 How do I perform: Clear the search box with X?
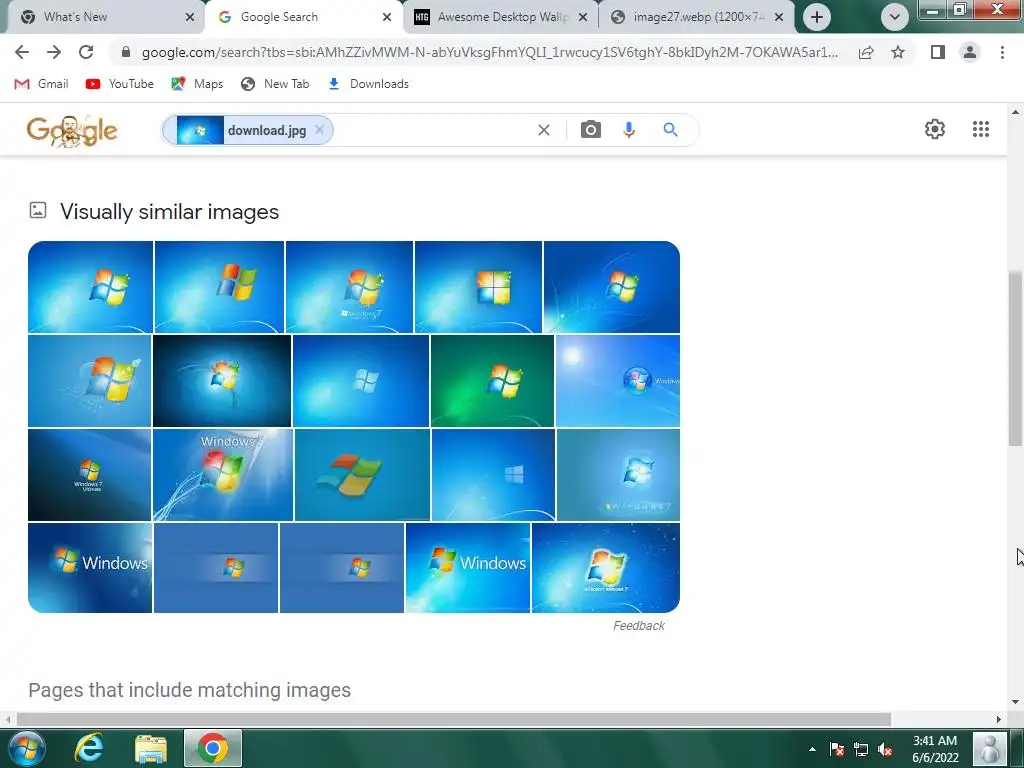pos(543,130)
